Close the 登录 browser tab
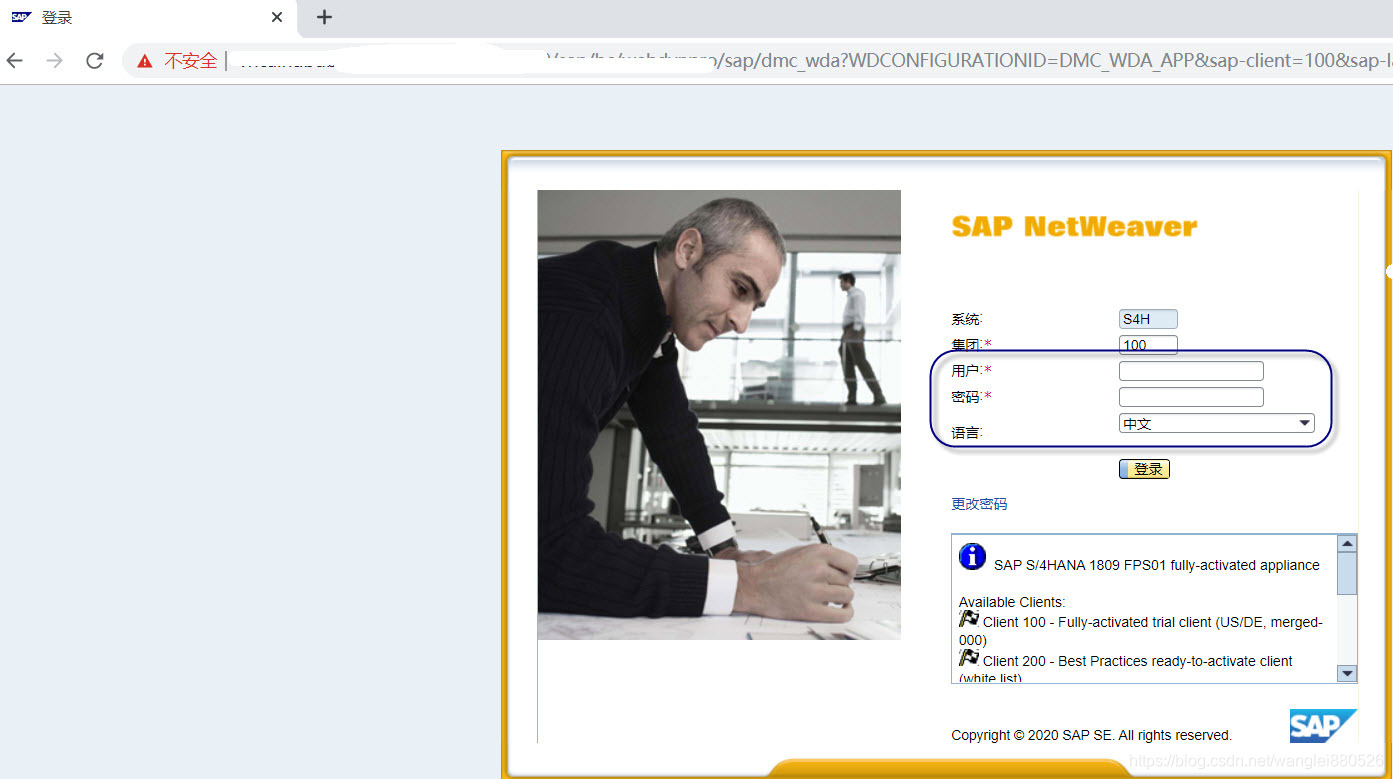This screenshot has width=1393, height=779. (277, 18)
